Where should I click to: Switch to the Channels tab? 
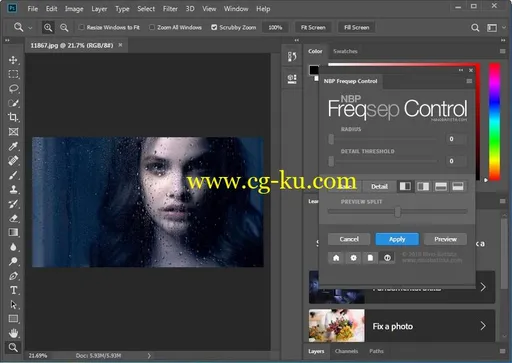point(346,351)
